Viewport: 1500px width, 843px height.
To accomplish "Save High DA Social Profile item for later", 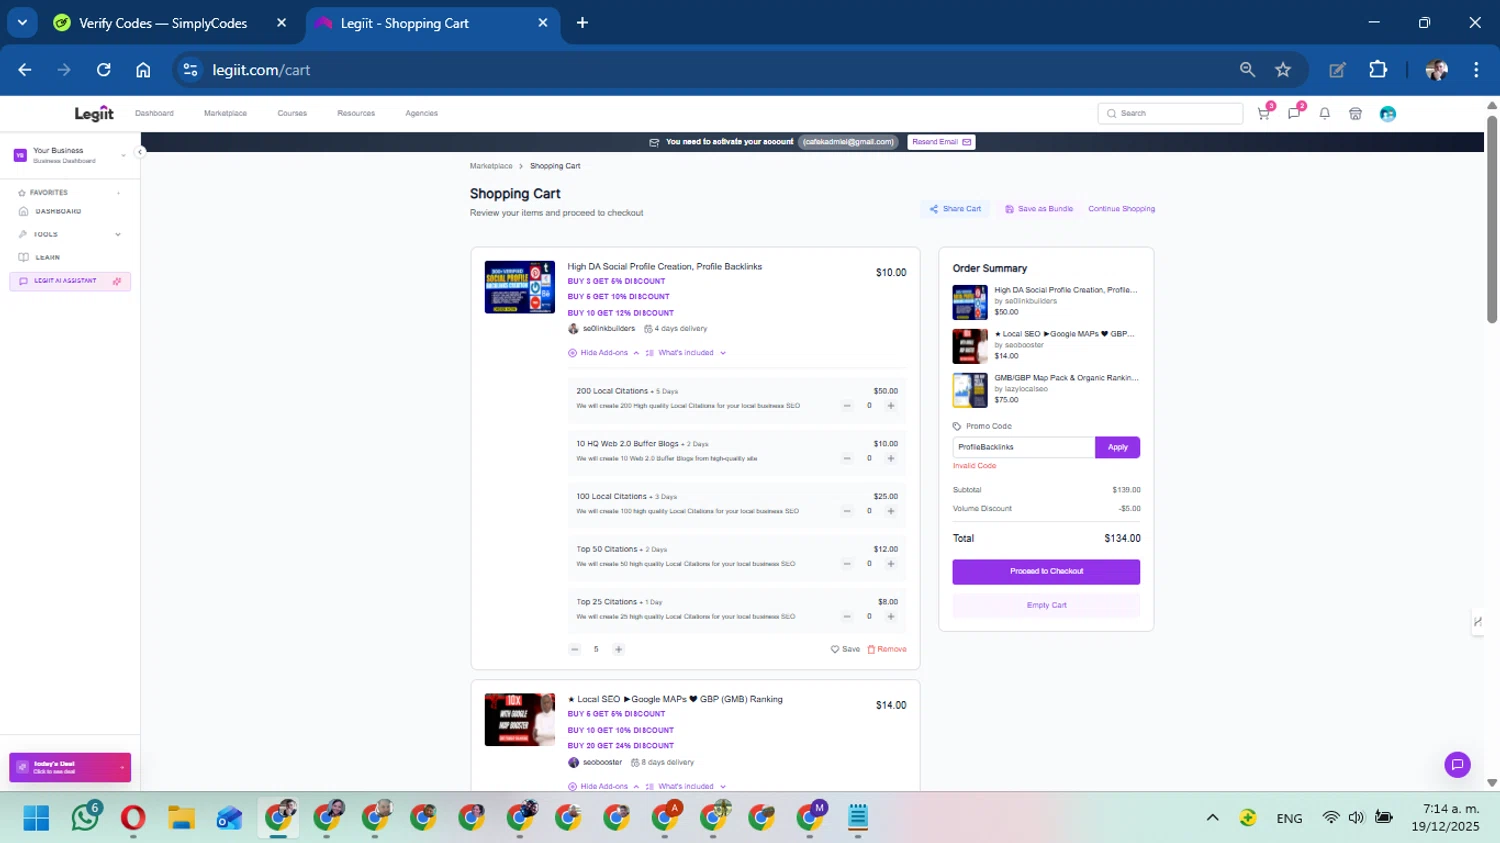I will pyautogui.click(x=845, y=649).
